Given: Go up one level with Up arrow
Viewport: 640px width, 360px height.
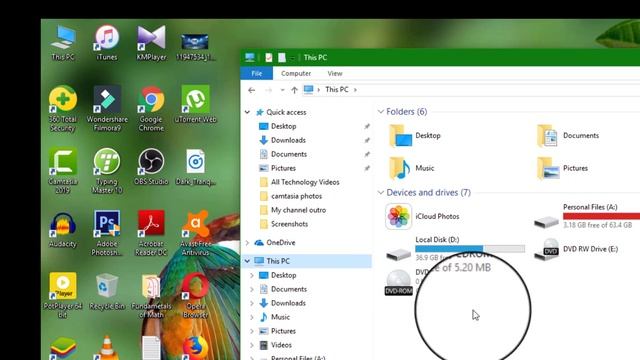Looking at the screenshot, I should pyautogui.click(x=294, y=90).
